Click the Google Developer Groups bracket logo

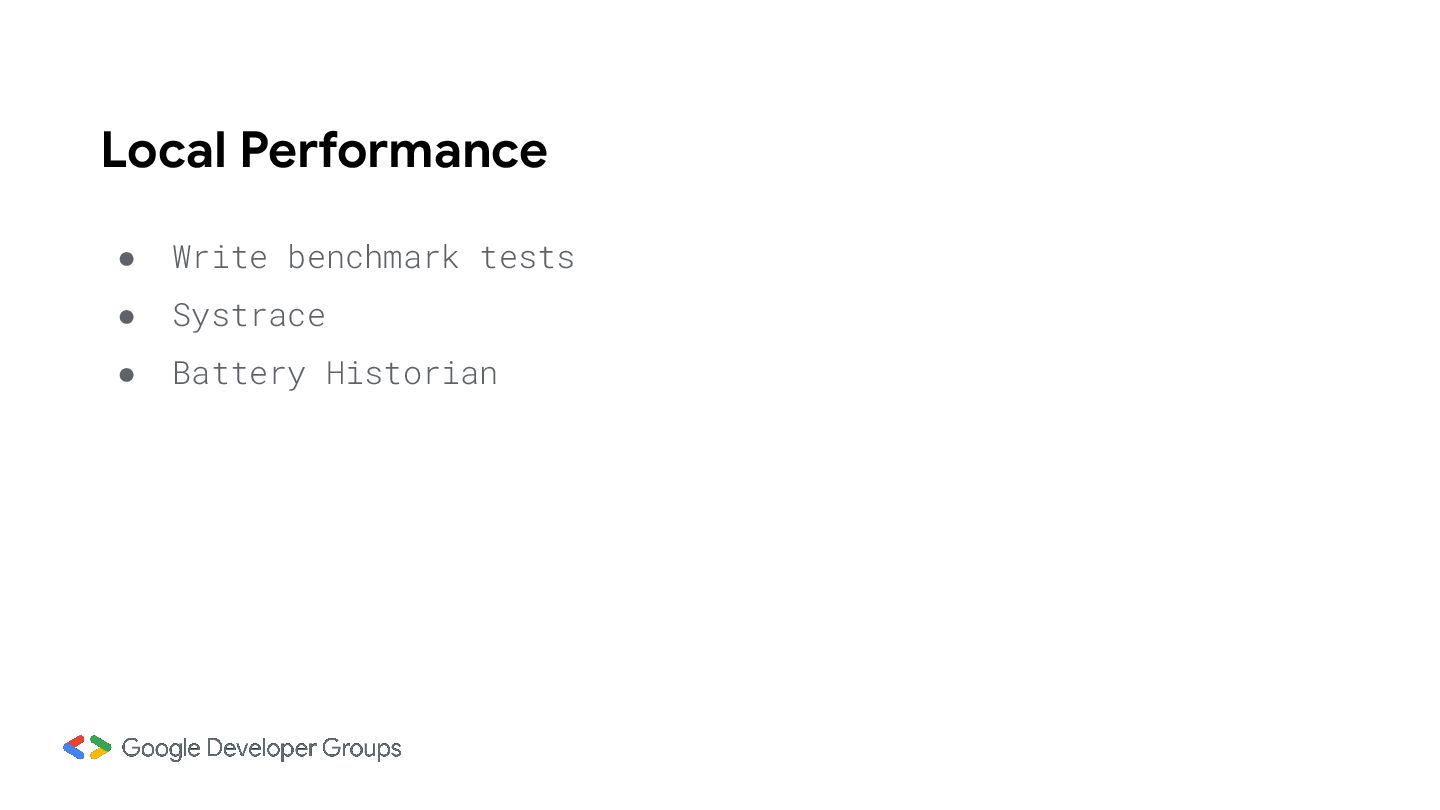tap(87, 747)
